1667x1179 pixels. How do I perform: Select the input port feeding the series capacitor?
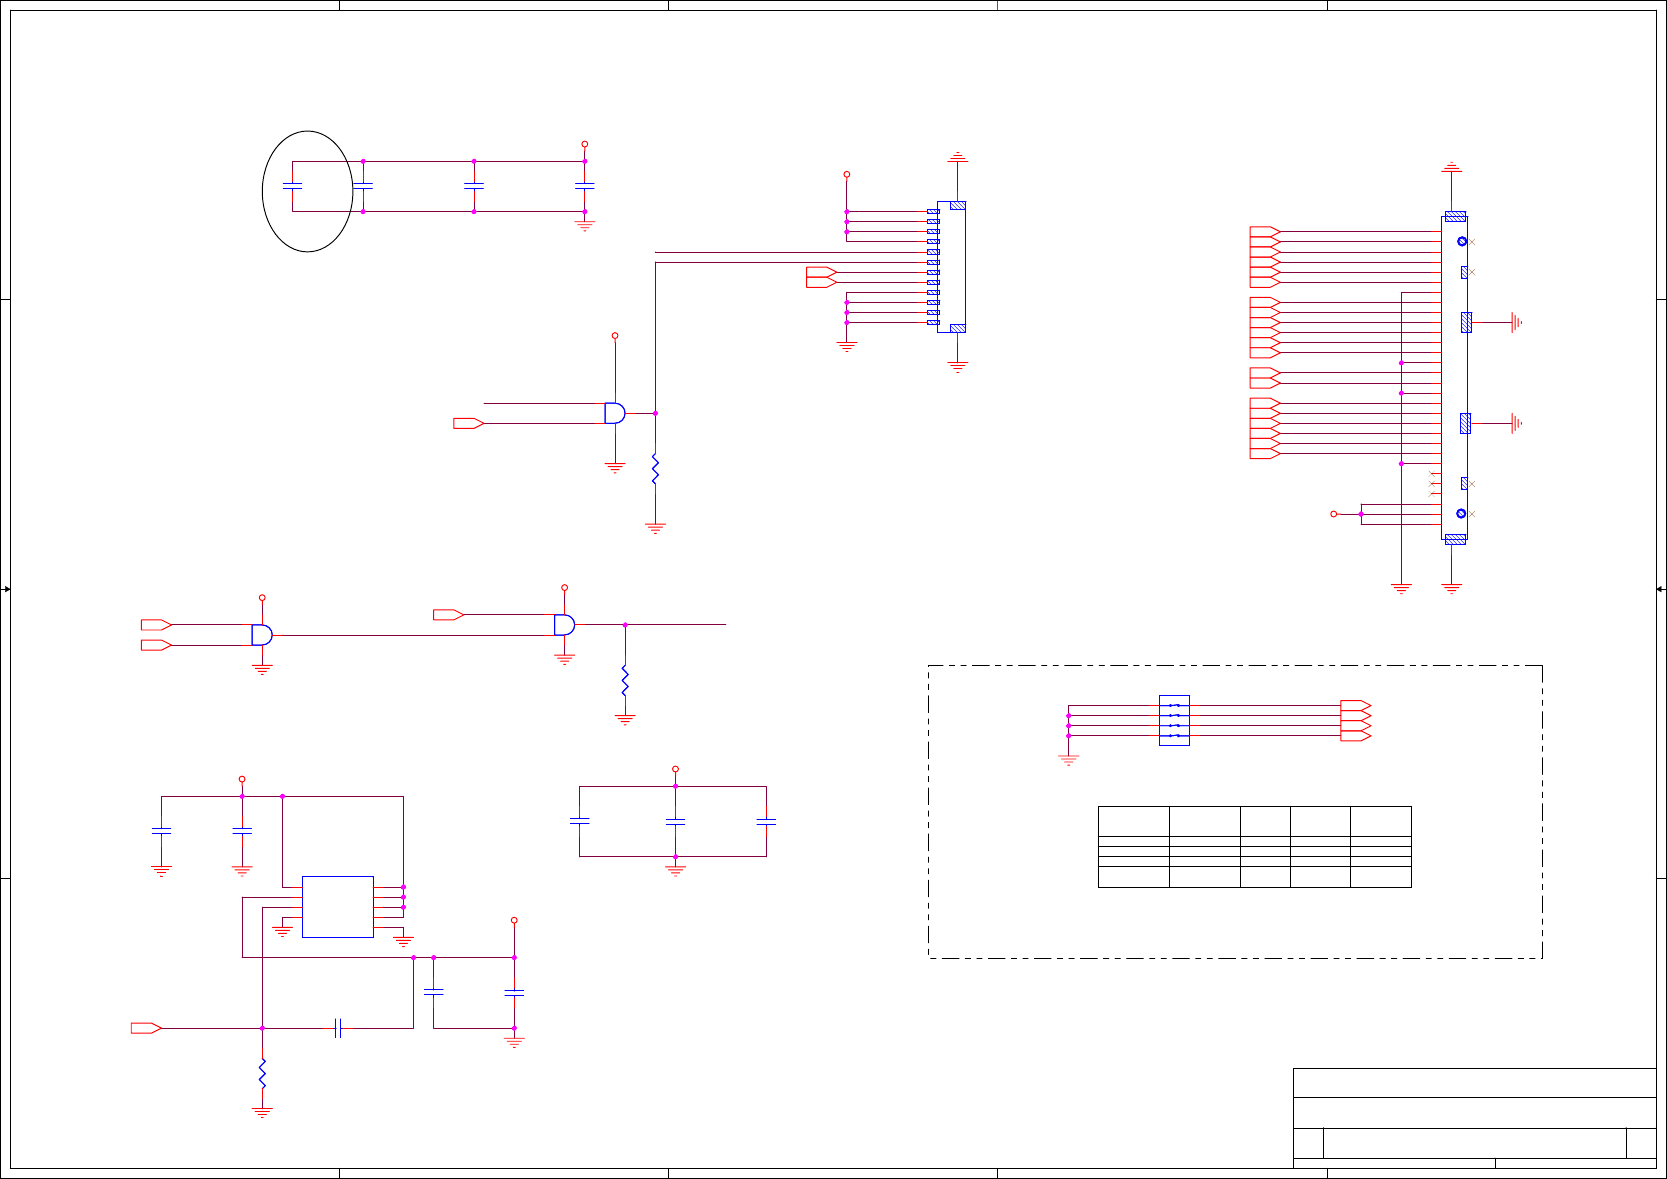(x=146, y=1028)
